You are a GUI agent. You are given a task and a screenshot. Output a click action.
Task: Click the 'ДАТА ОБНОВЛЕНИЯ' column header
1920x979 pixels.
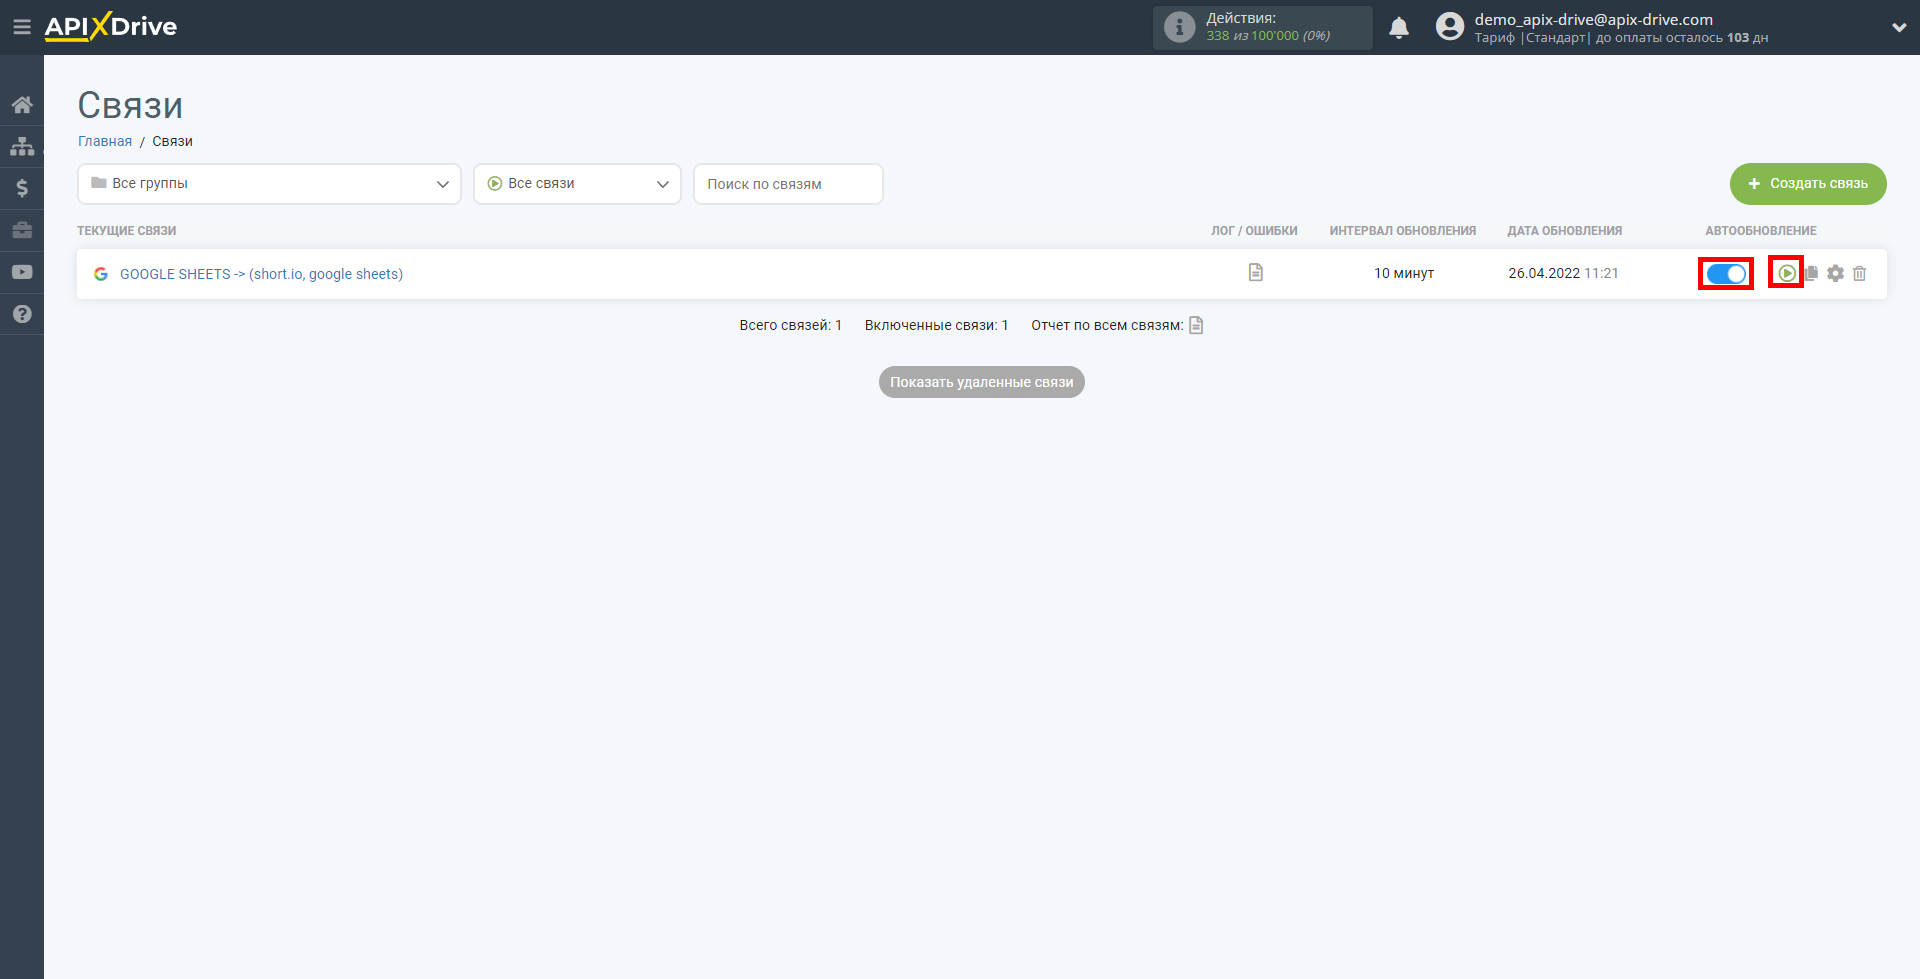click(x=1565, y=231)
